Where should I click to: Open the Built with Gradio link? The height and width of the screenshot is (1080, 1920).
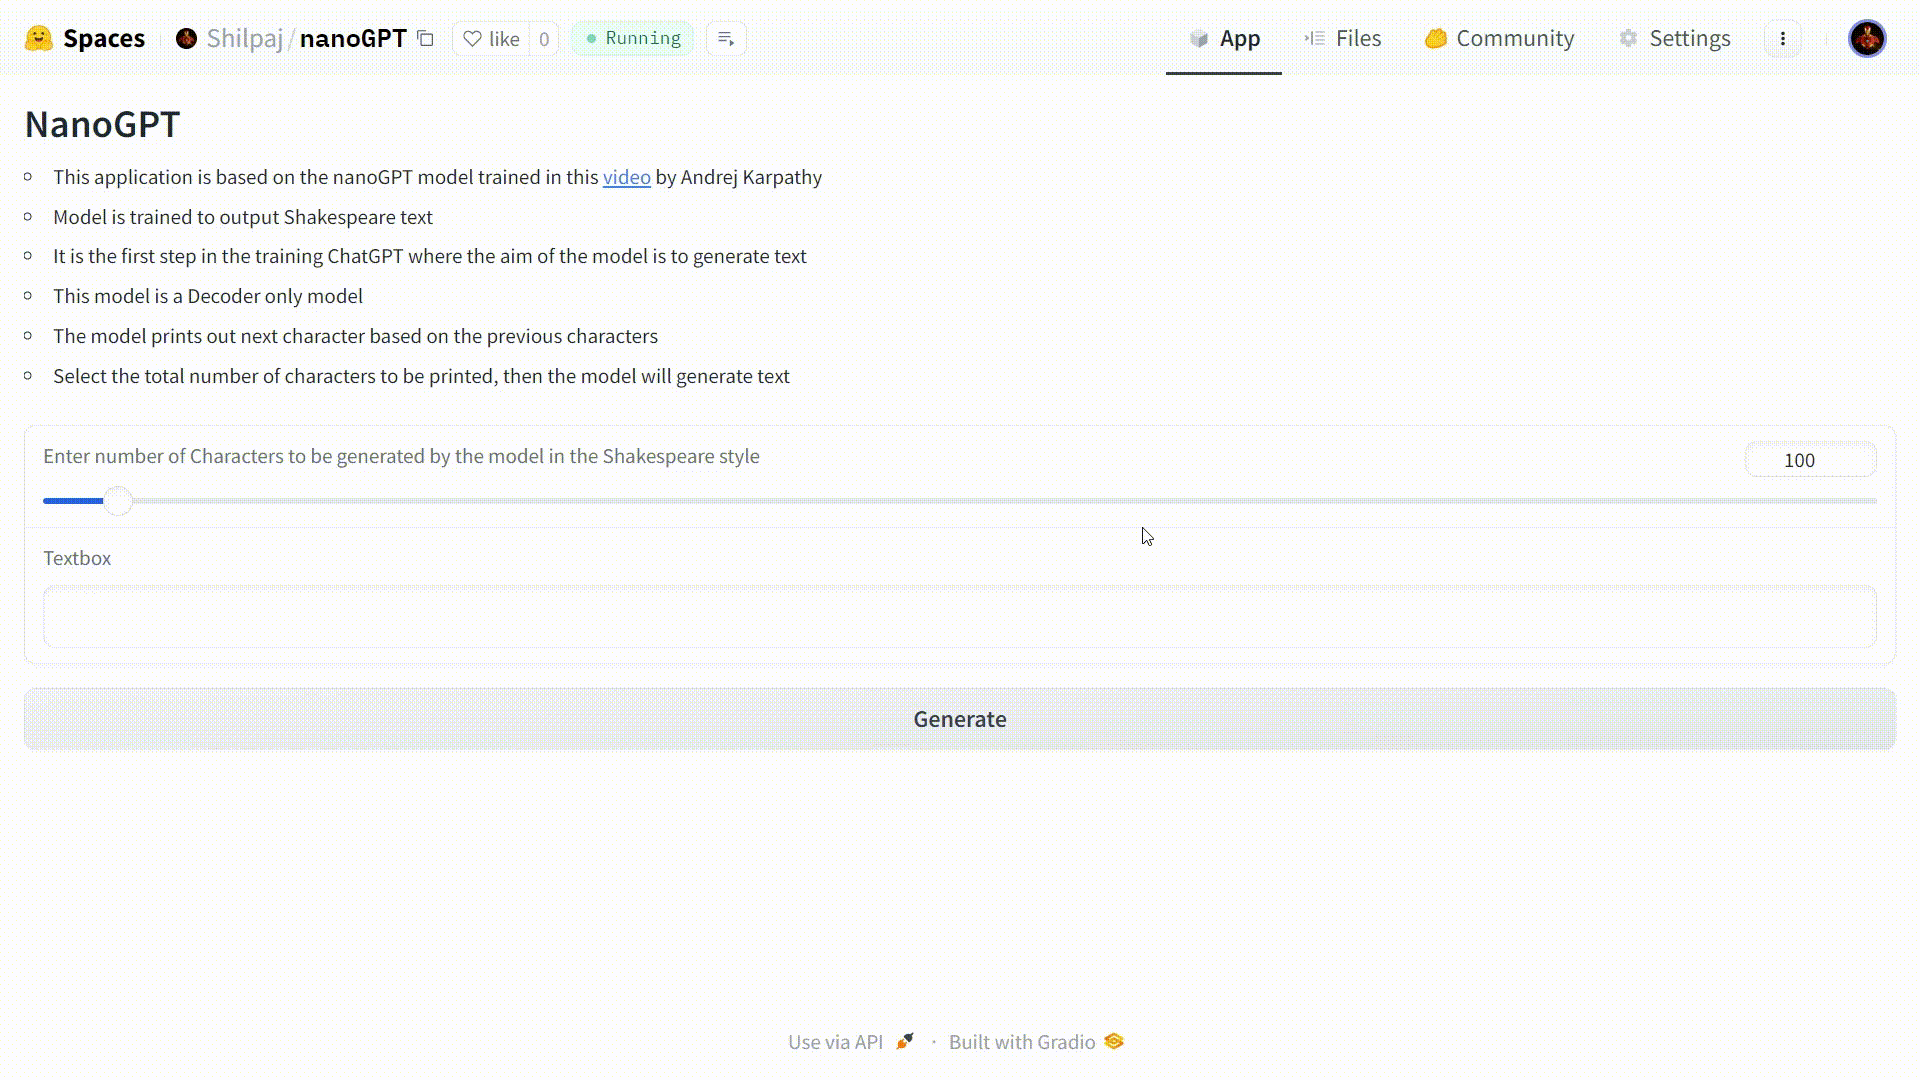click(x=1036, y=1042)
